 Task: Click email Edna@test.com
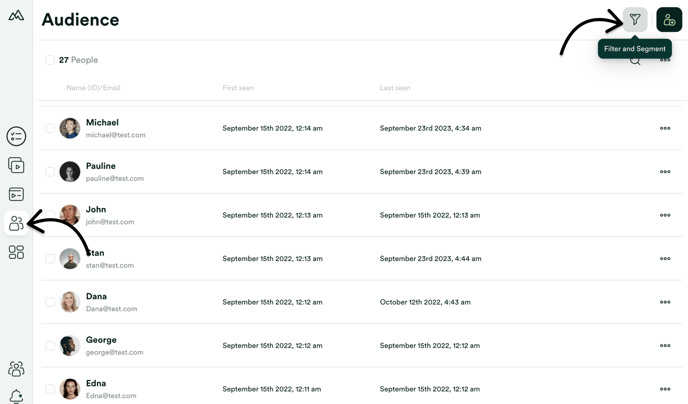click(111, 396)
